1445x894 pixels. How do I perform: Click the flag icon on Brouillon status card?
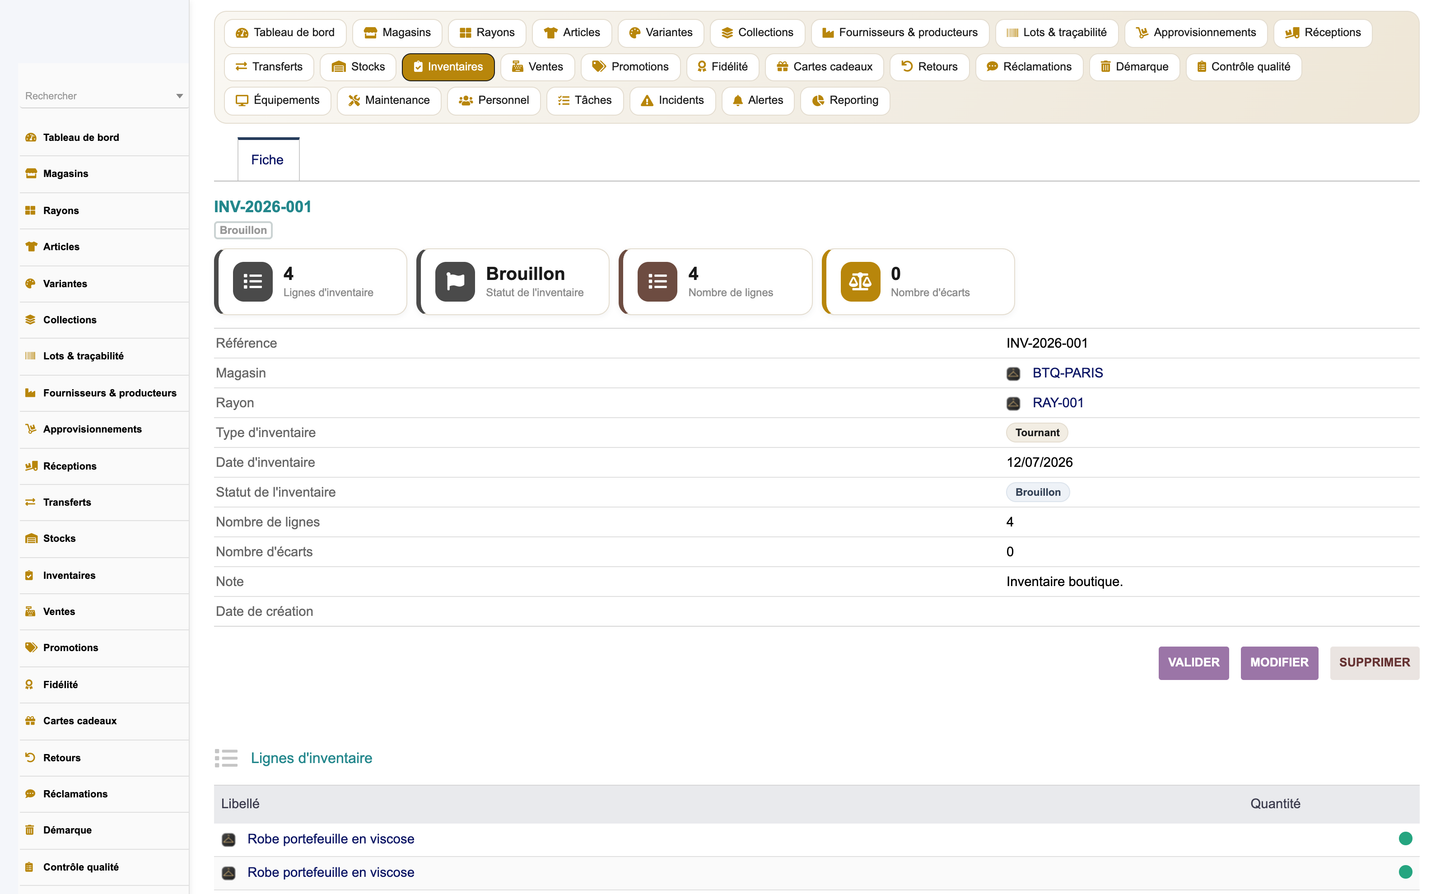(x=455, y=282)
